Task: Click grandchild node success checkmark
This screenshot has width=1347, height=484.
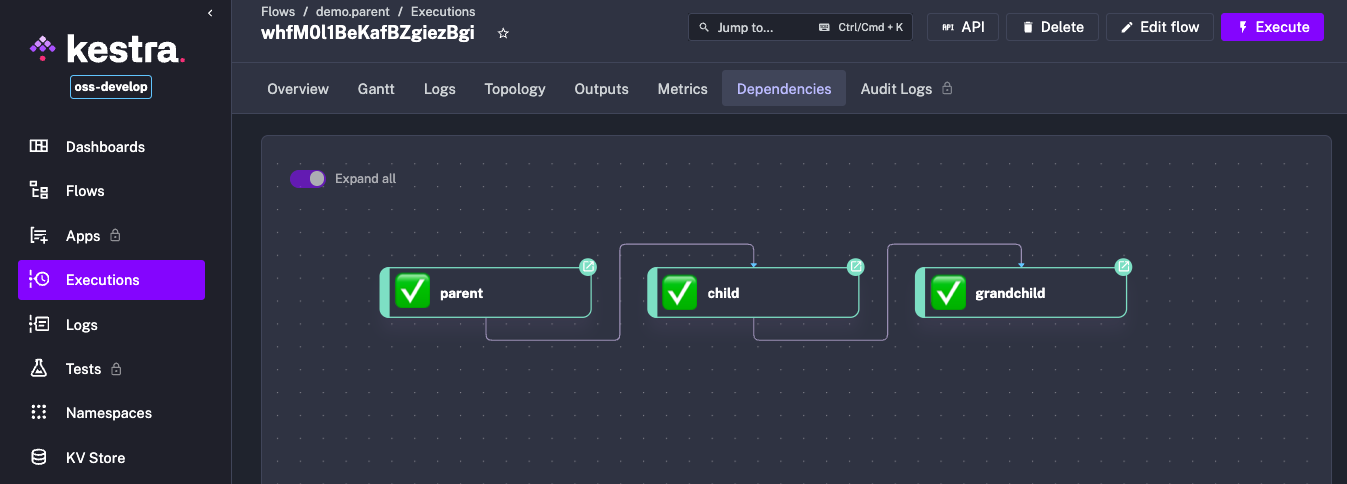Action: pyautogui.click(x=948, y=292)
